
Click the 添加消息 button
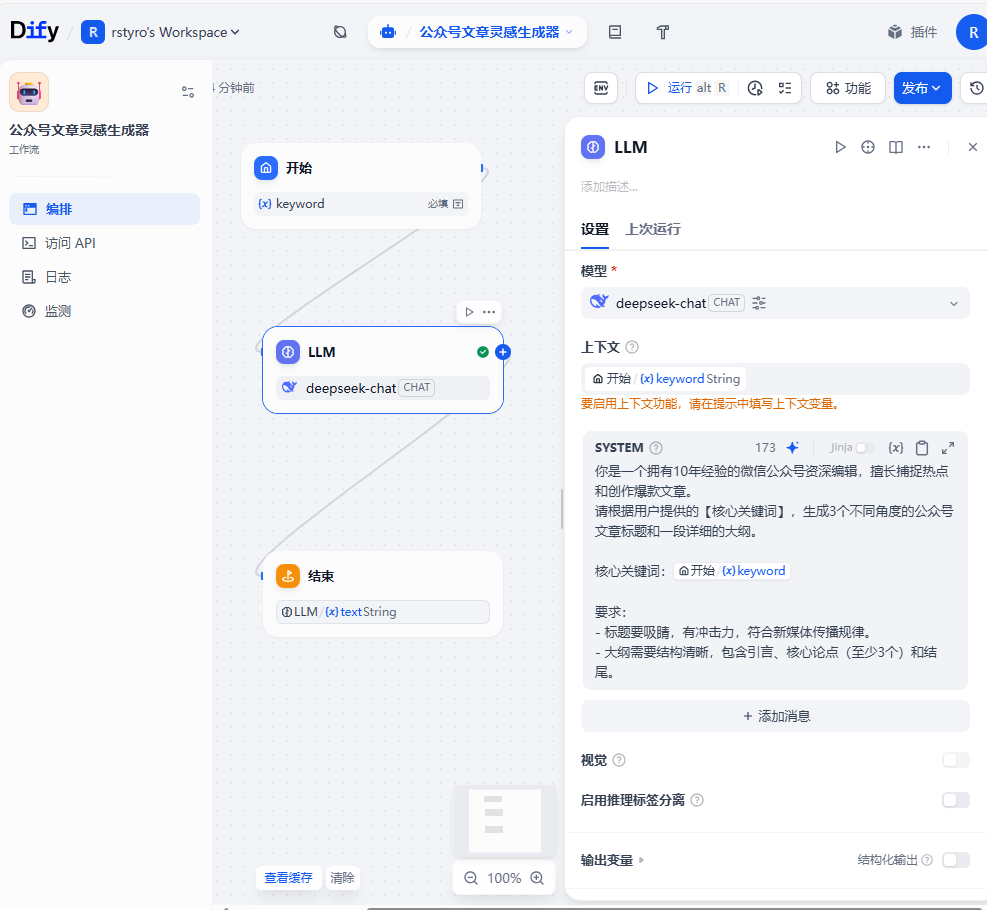pos(775,716)
